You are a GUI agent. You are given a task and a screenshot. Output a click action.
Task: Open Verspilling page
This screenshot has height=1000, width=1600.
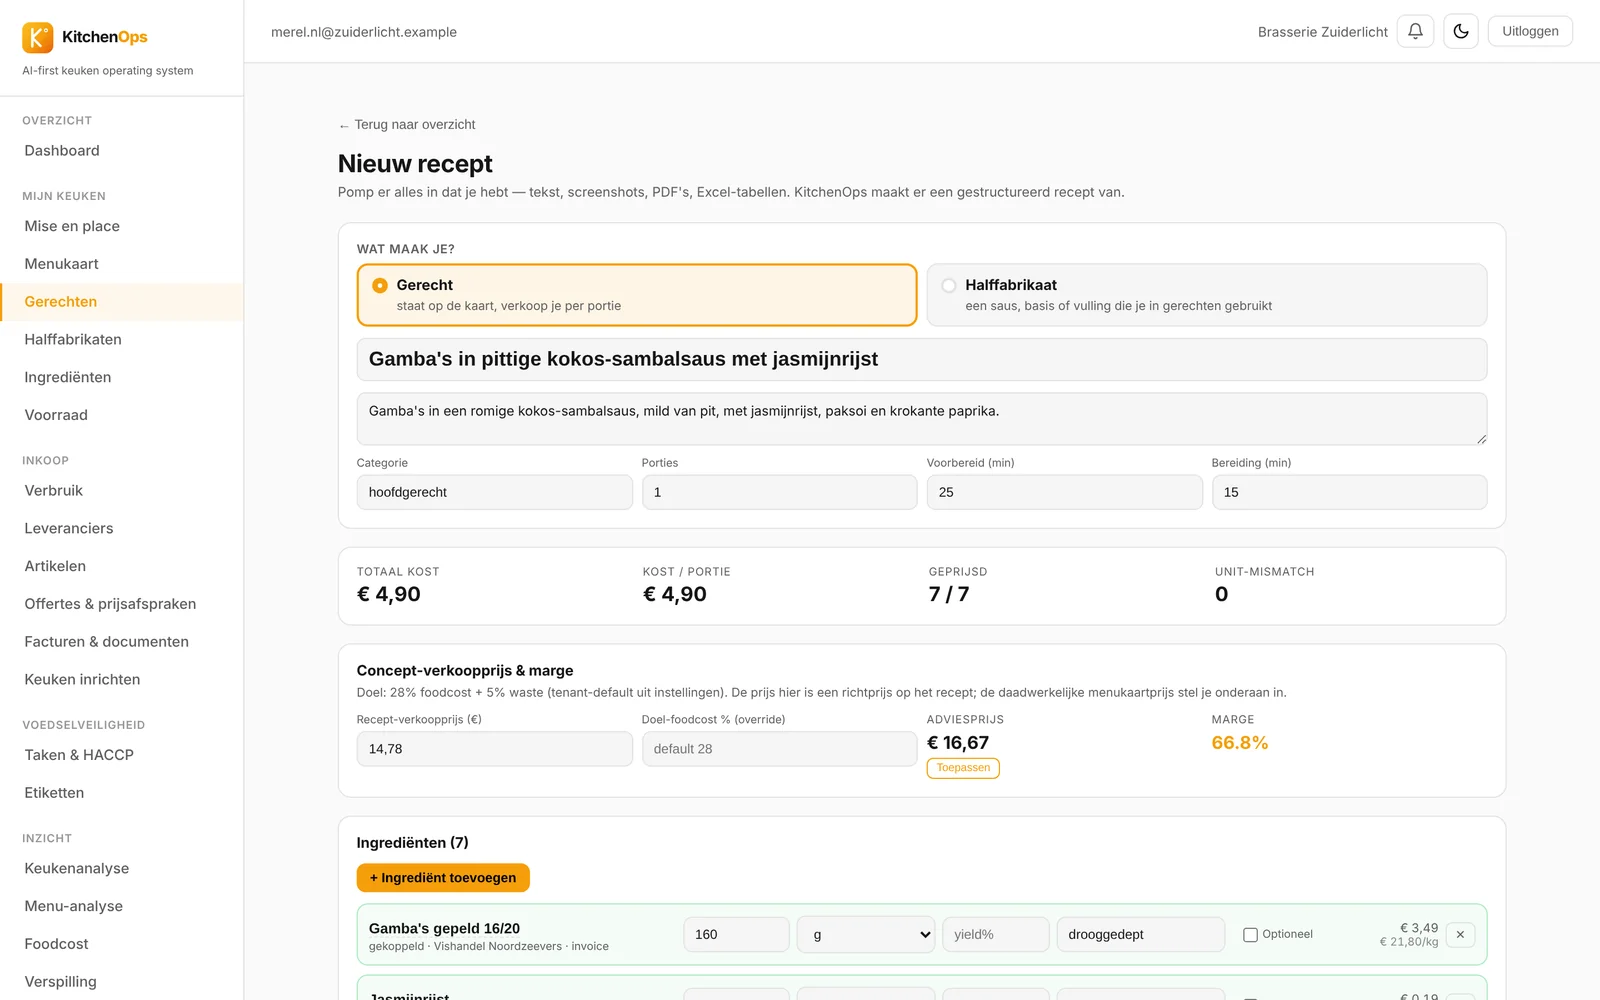[x=61, y=982]
